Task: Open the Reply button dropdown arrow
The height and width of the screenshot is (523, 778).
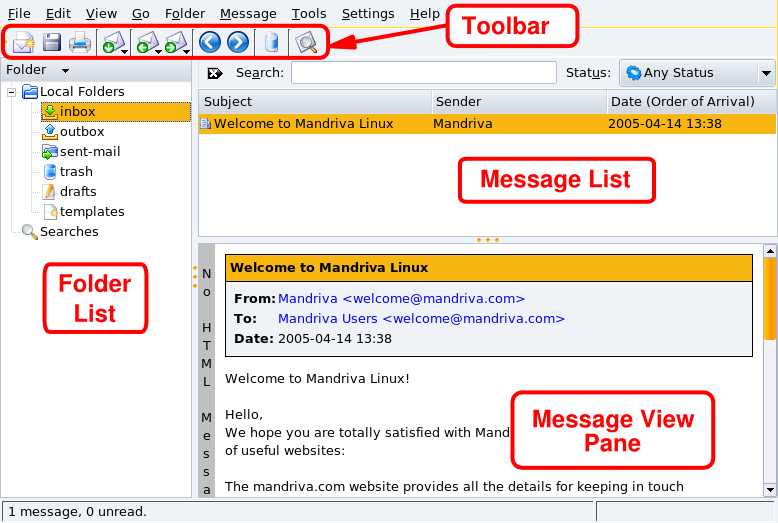Action: tap(158, 51)
